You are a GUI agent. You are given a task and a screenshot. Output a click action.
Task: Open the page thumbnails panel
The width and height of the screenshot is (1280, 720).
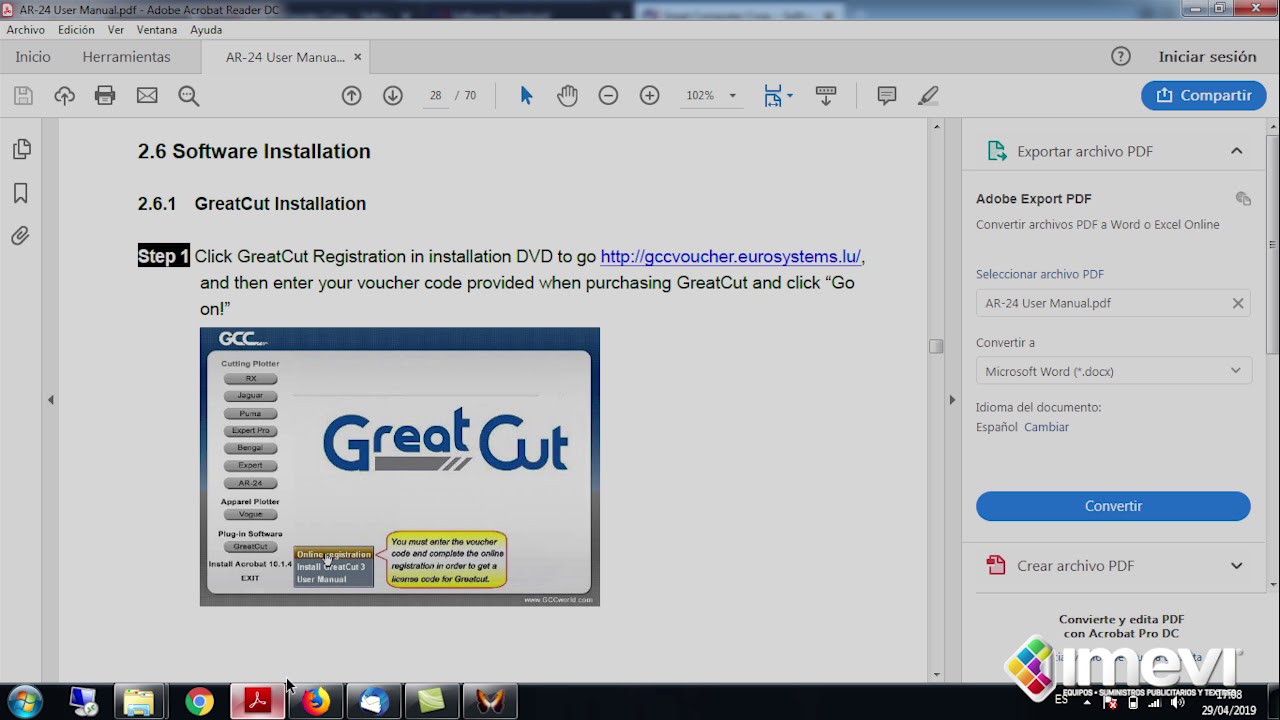tap(21, 149)
